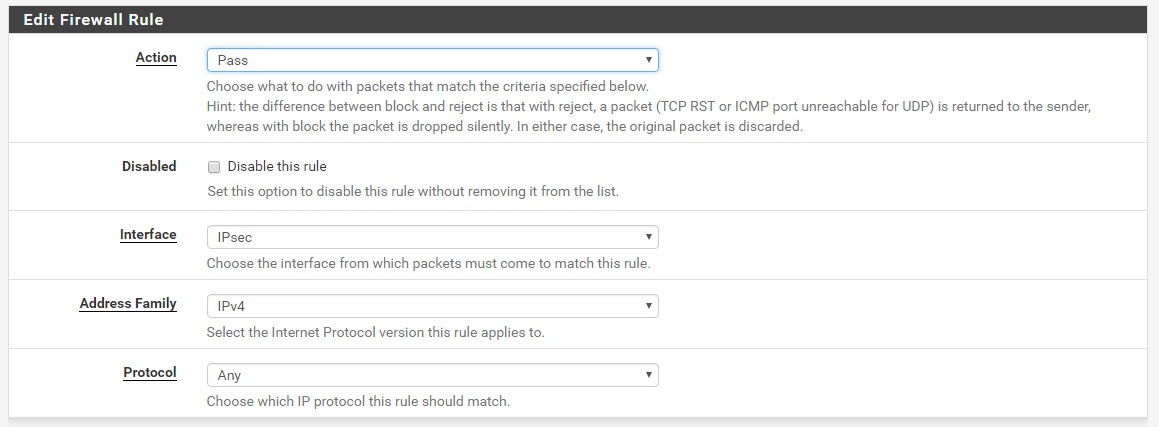This screenshot has height=427, width=1159.
Task: Open the Interface dropdown showing IPsec
Action: (x=432, y=237)
